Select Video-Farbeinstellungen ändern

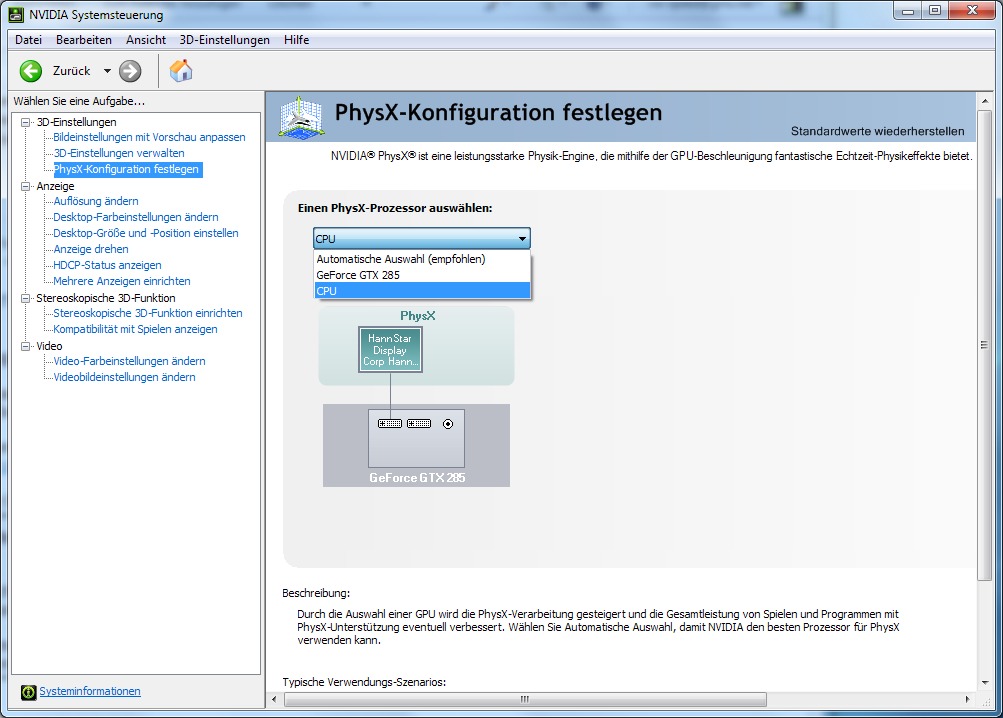tap(129, 361)
